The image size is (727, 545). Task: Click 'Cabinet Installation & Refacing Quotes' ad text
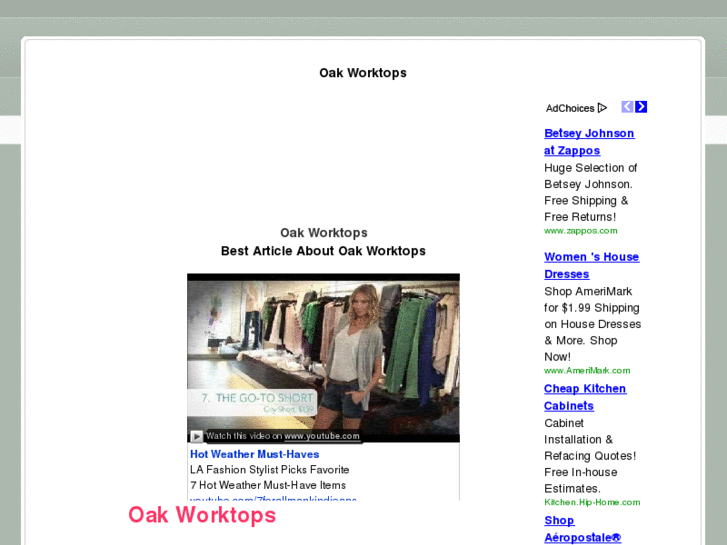pyautogui.click(x=590, y=440)
